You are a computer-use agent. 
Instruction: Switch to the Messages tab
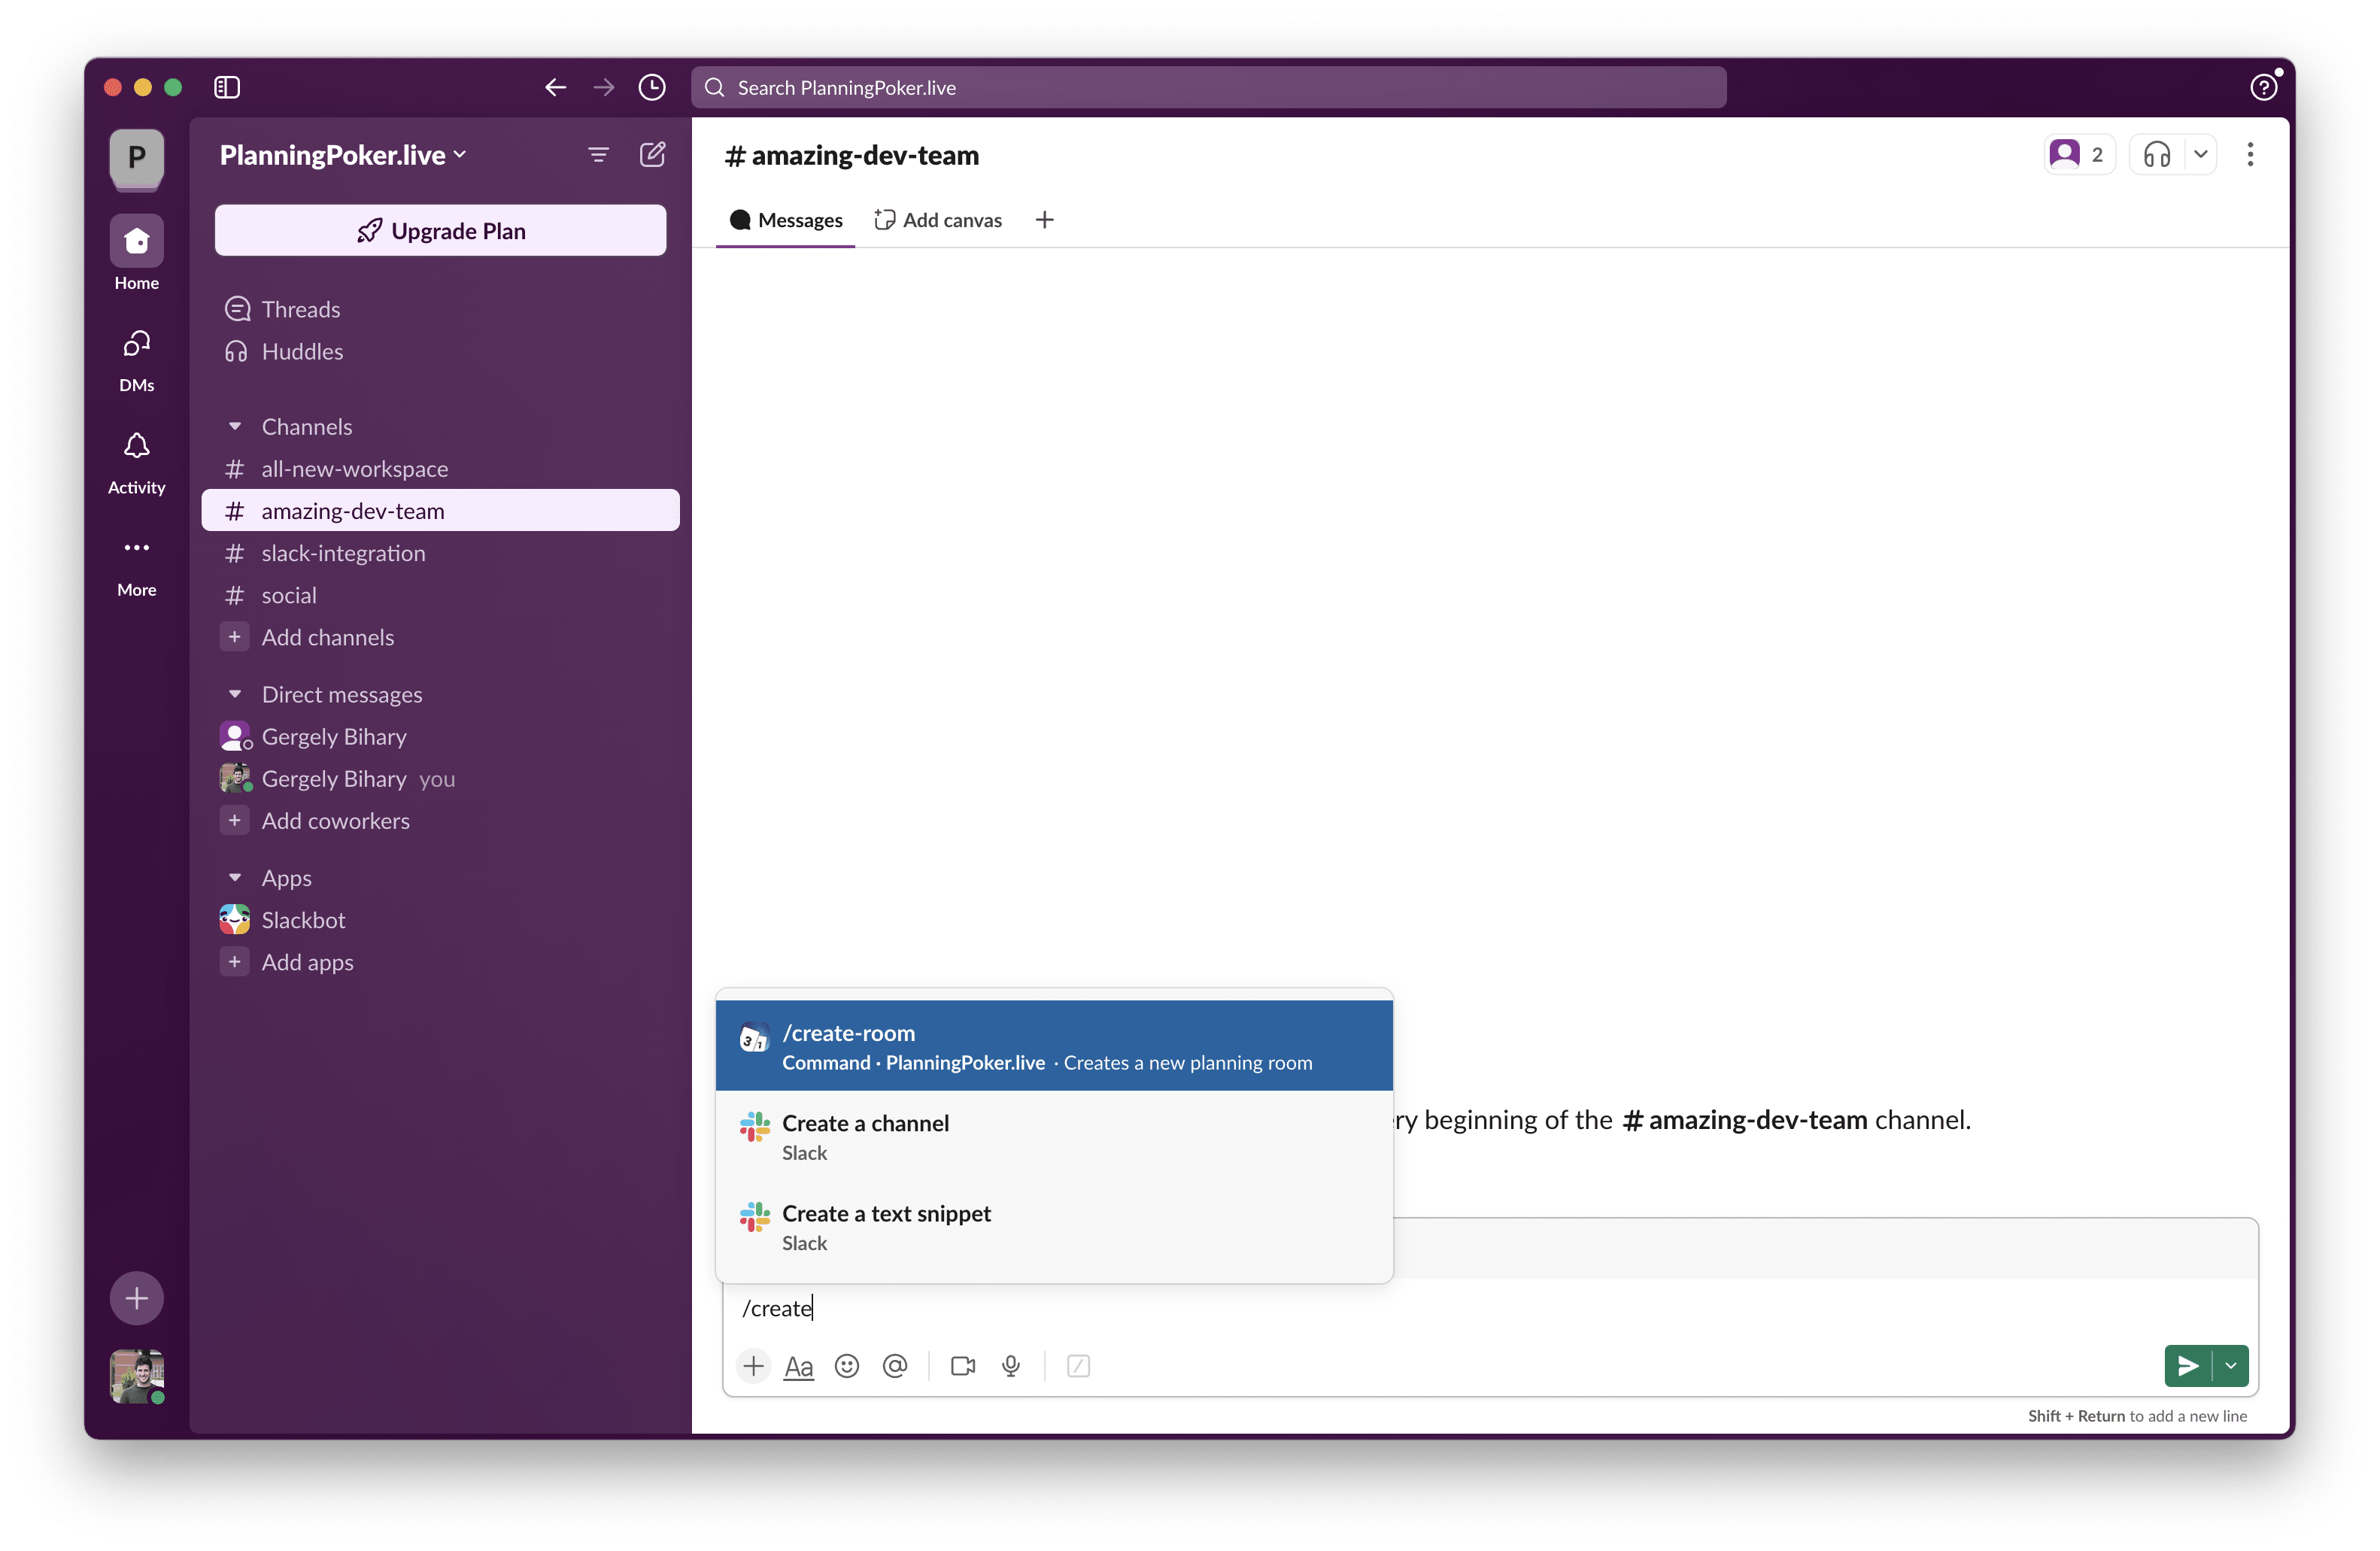(x=786, y=220)
